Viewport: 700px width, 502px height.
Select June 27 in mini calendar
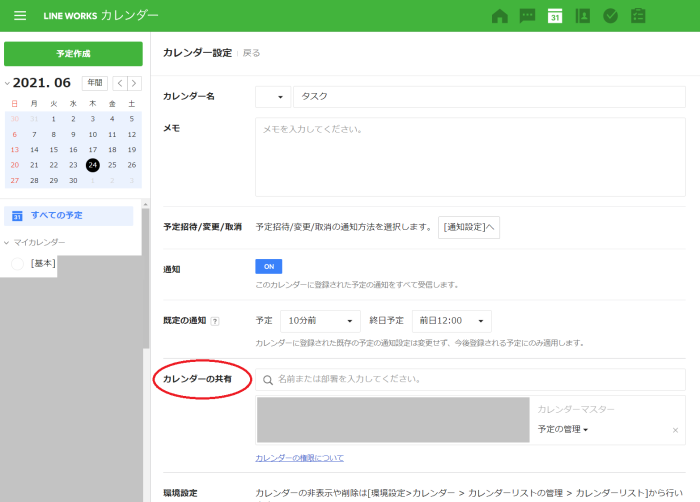point(15,180)
